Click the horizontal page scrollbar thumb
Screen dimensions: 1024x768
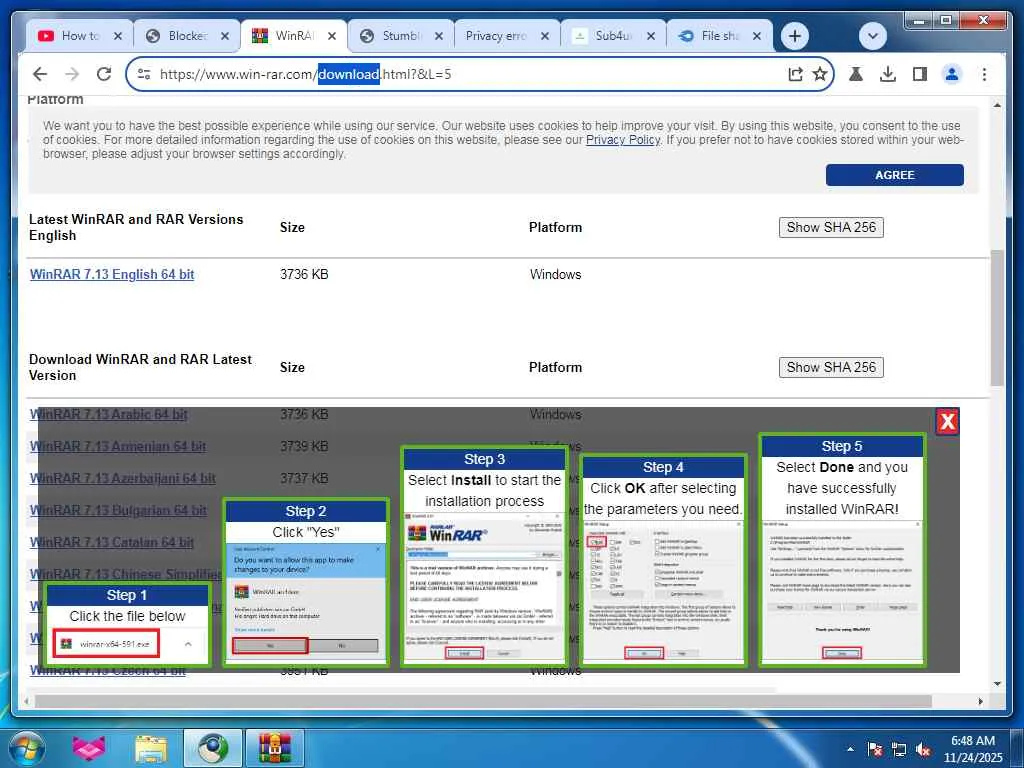tap(483, 701)
